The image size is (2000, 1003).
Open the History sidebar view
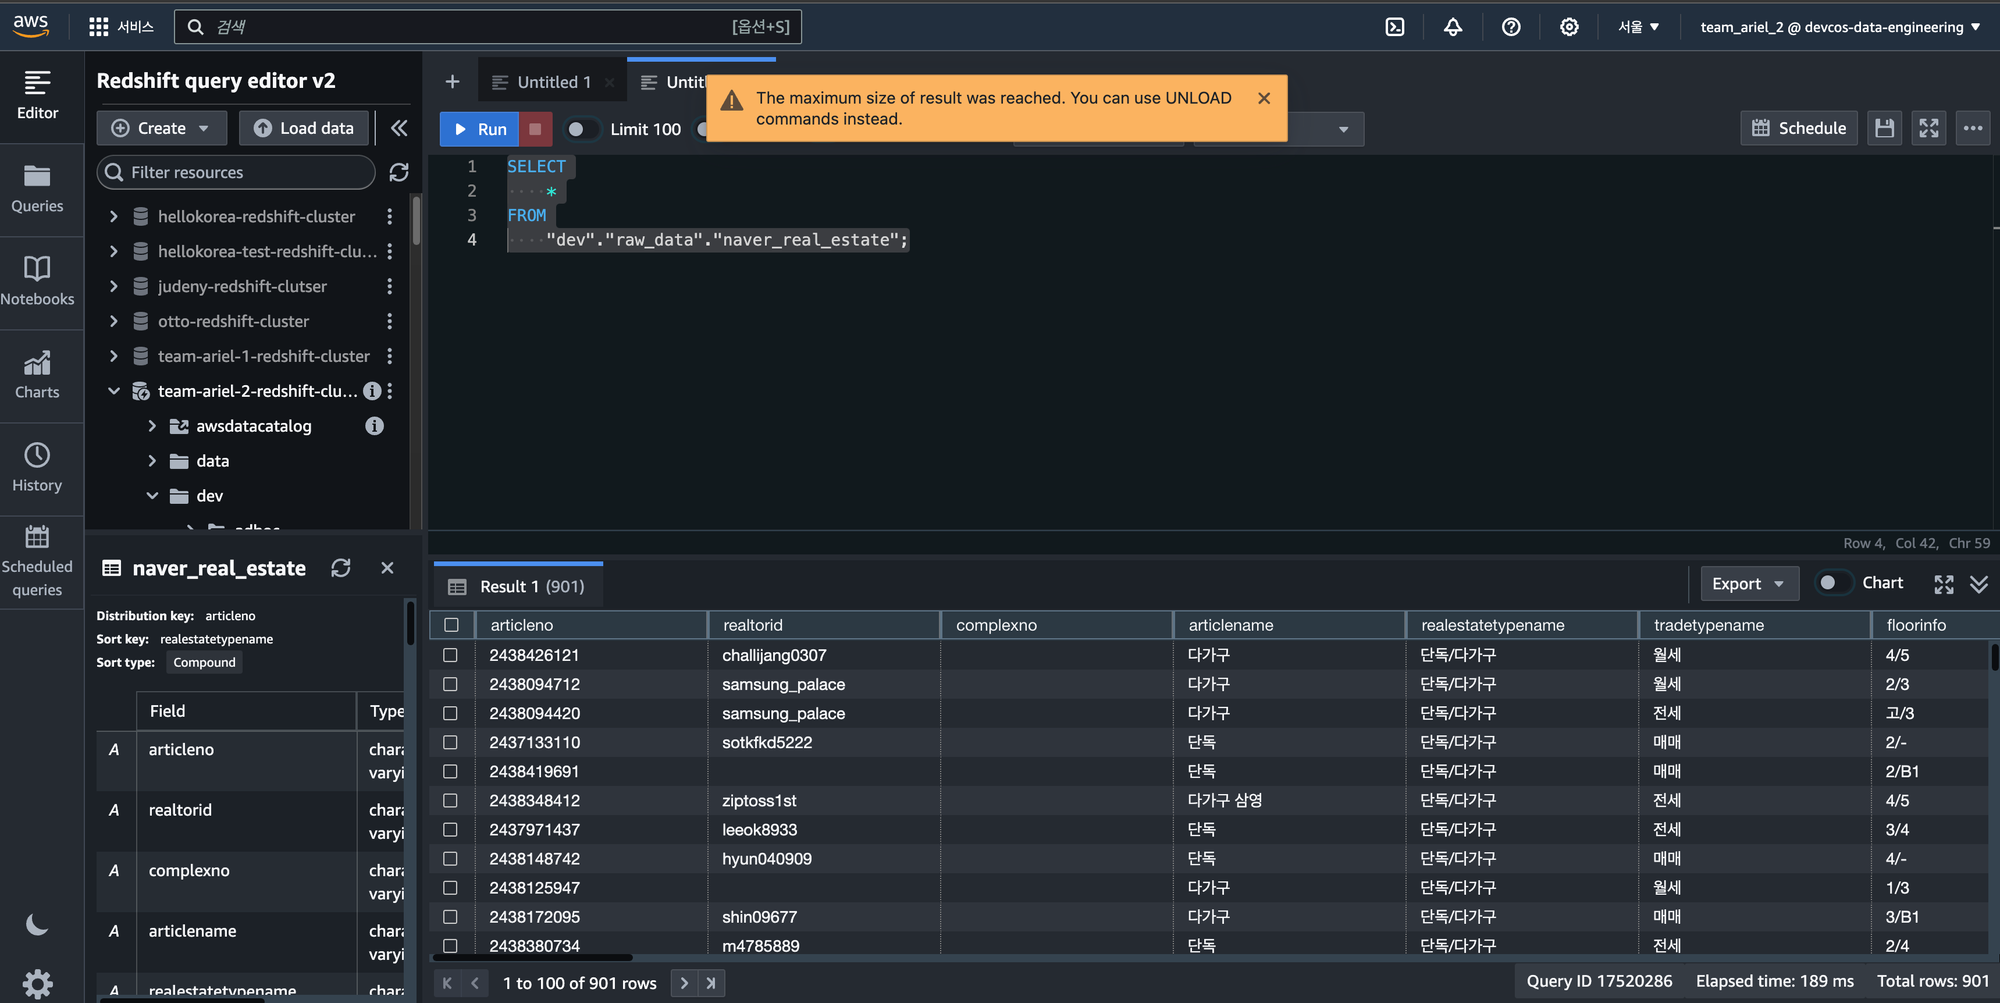pyautogui.click(x=37, y=468)
